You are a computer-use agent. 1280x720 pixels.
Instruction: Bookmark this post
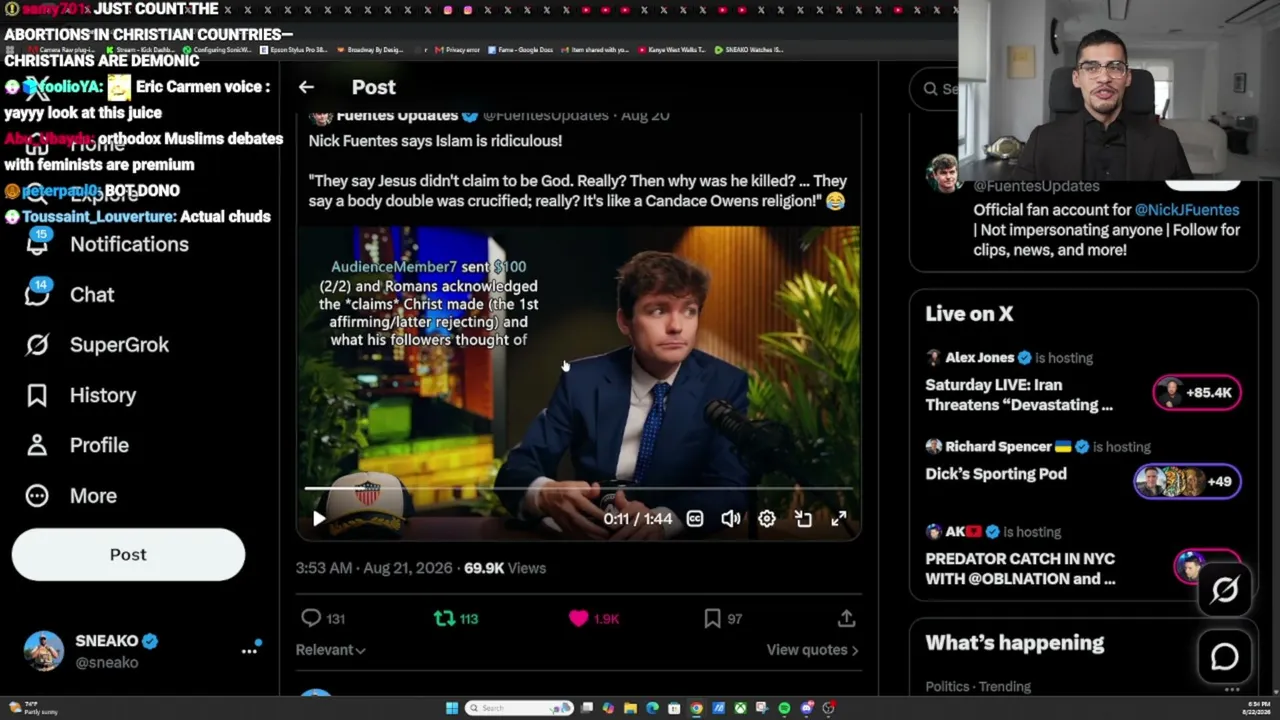tap(712, 618)
